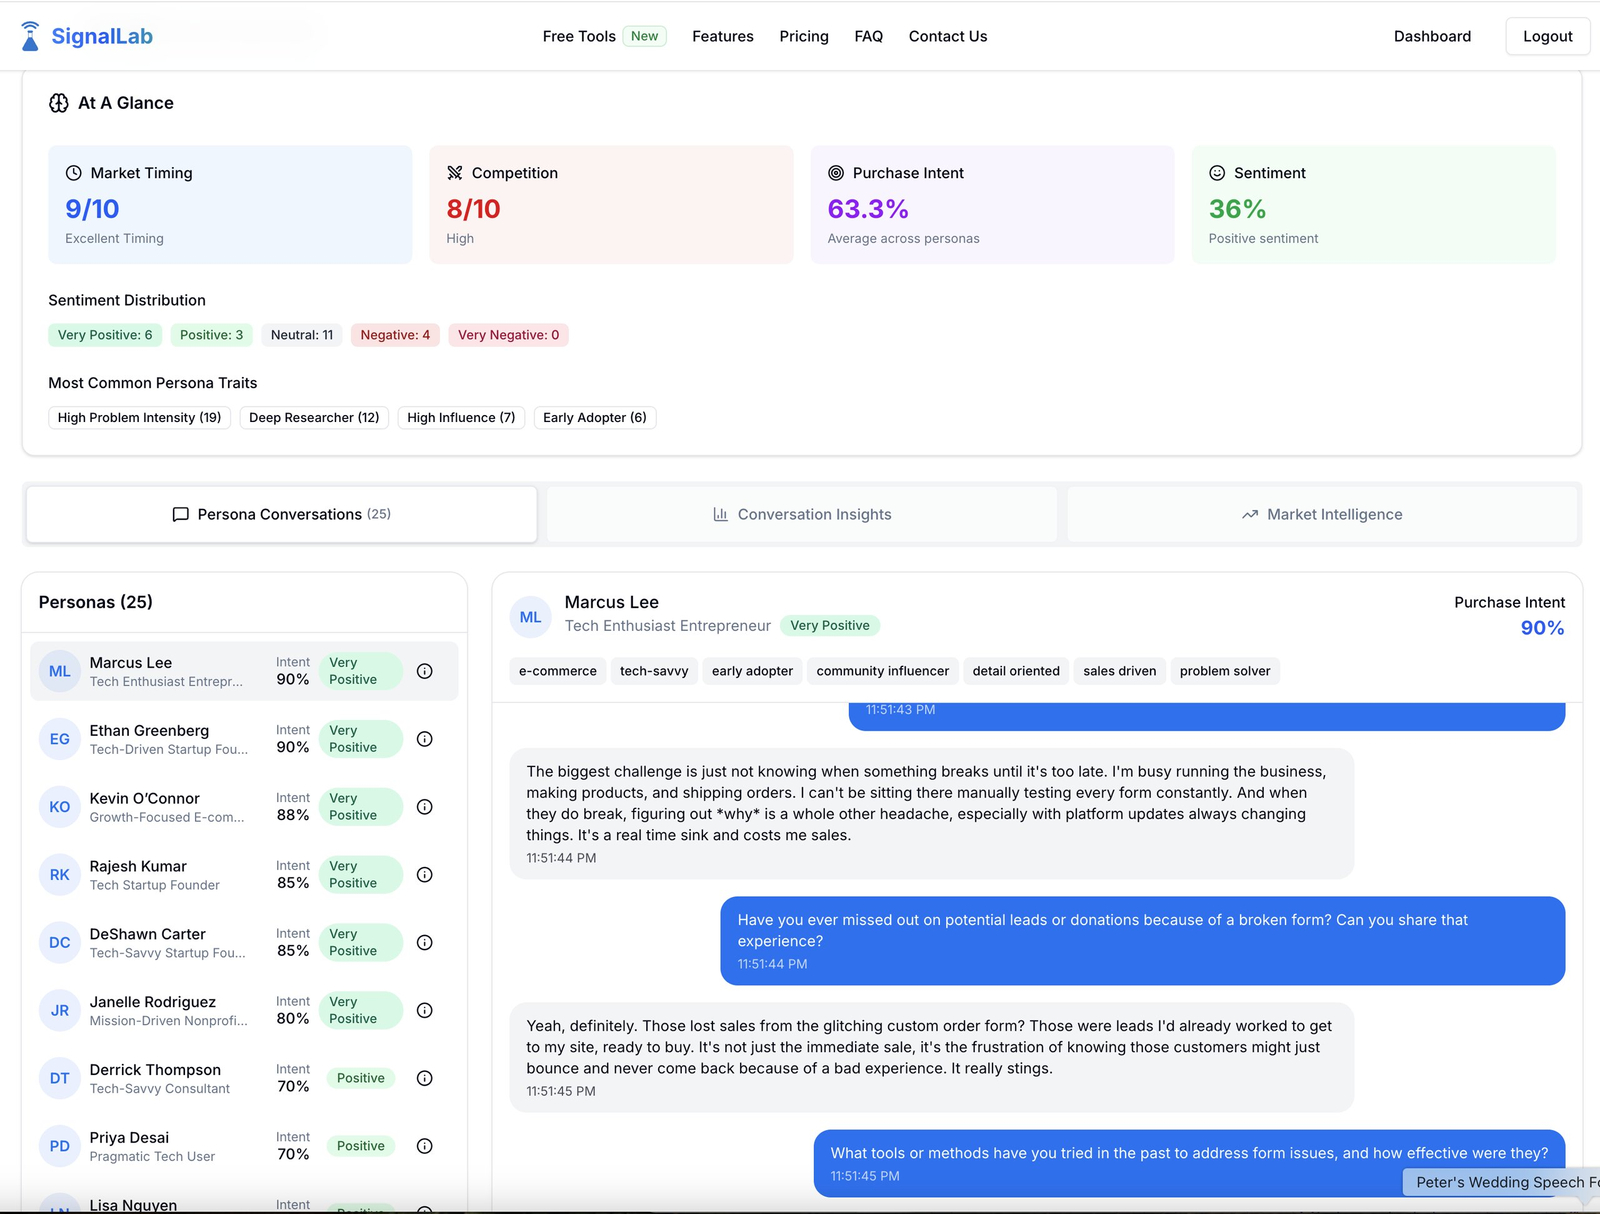Switch to Conversation Insights tab
The height and width of the screenshot is (1214, 1600).
802,514
